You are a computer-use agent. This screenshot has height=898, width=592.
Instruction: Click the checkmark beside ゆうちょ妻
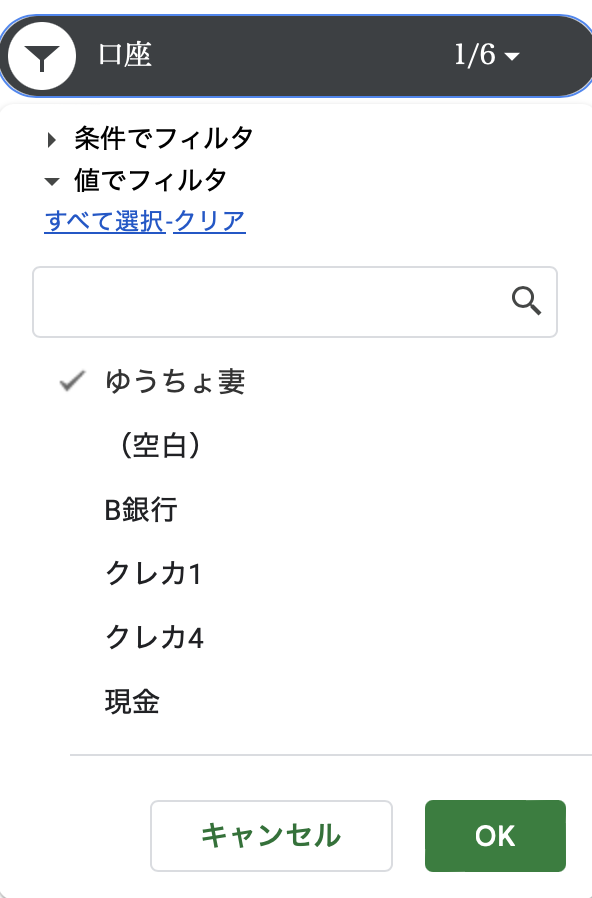[x=73, y=381]
